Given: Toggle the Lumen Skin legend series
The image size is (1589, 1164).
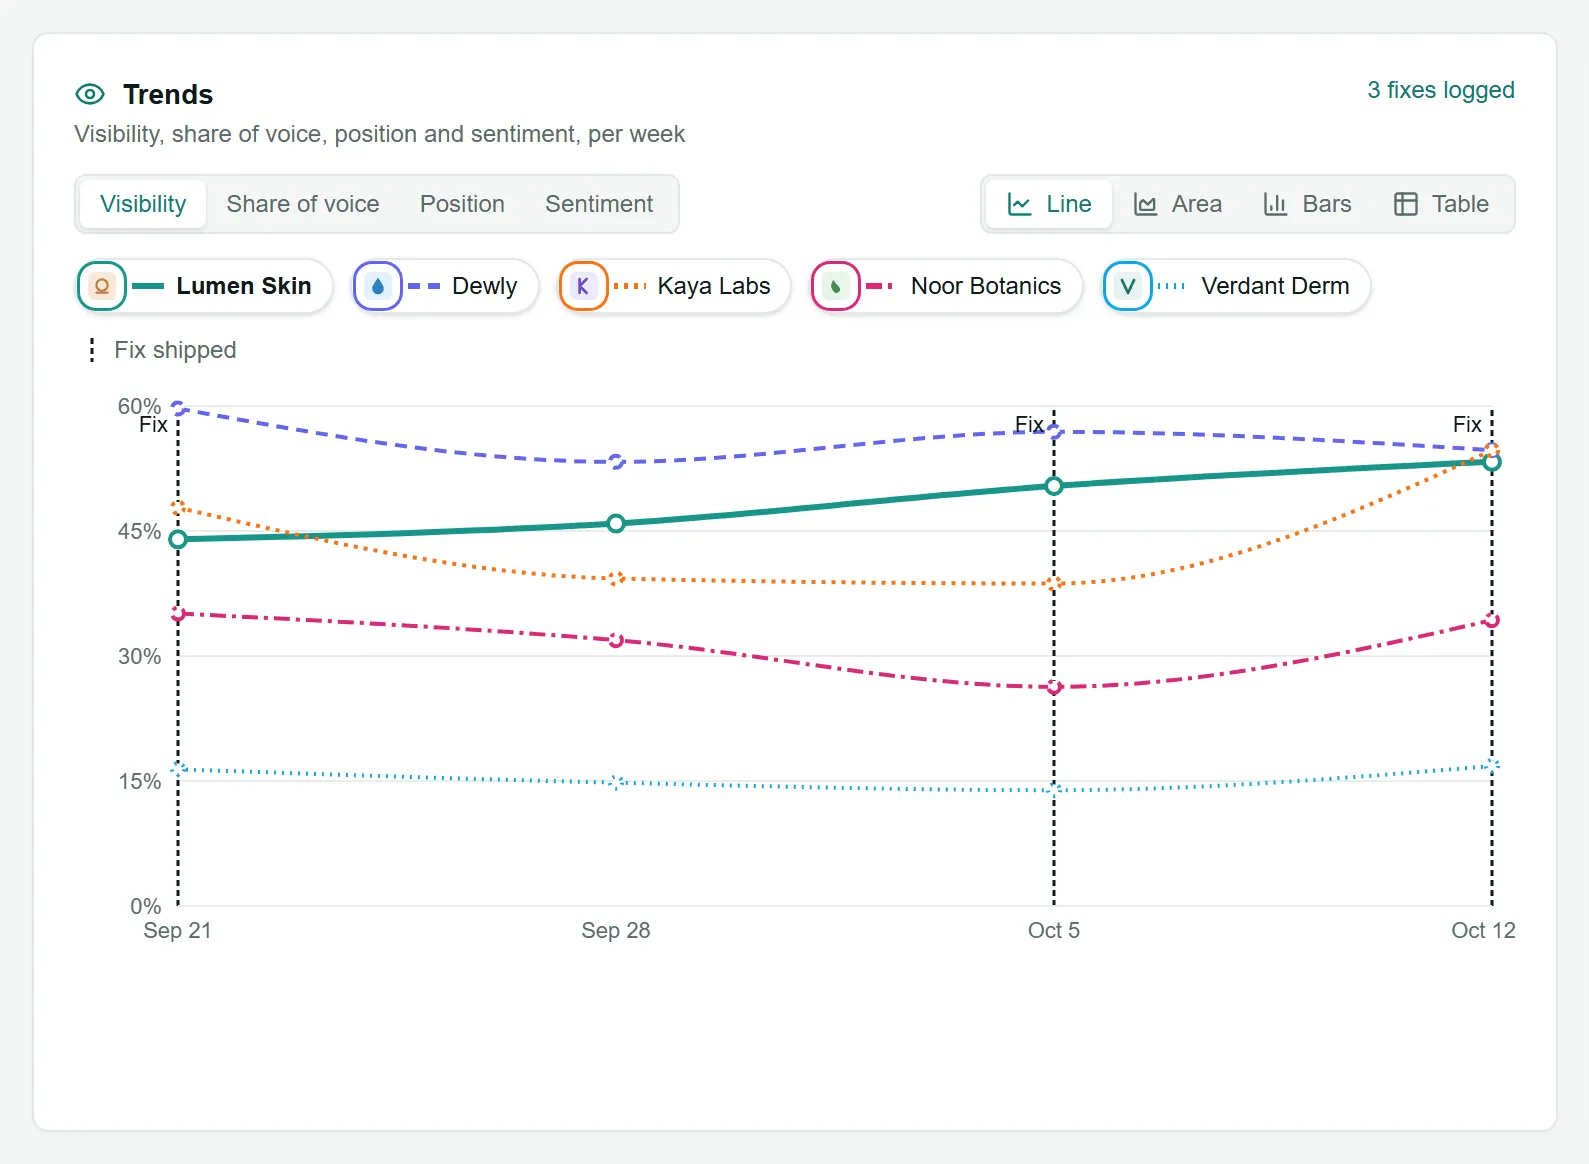Looking at the screenshot, I should coord(204,286).
